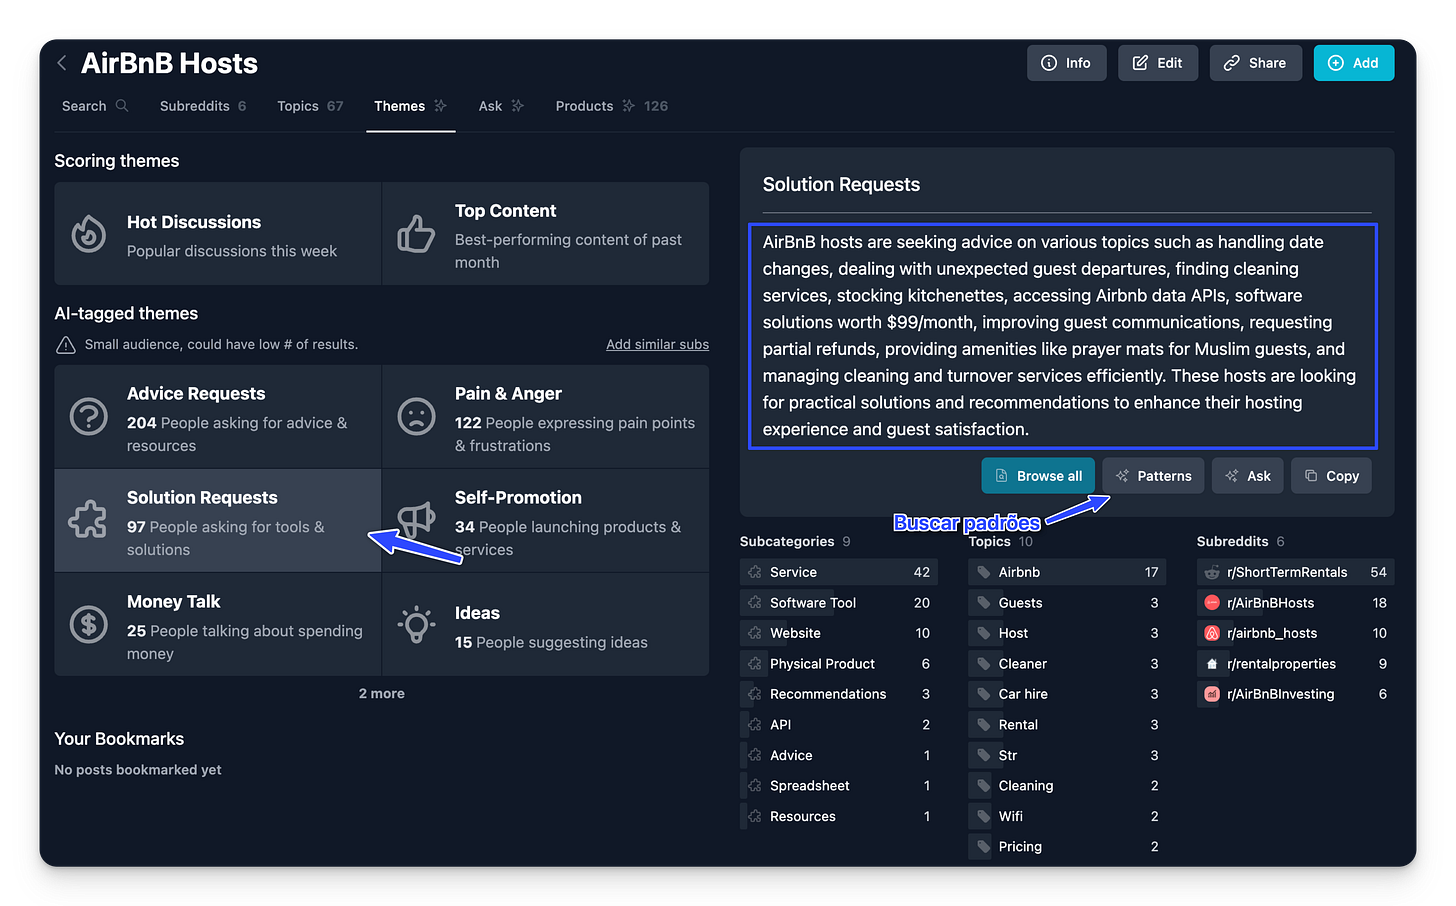
Task: Switch to the Topics tab
Action: pos(310,106)
